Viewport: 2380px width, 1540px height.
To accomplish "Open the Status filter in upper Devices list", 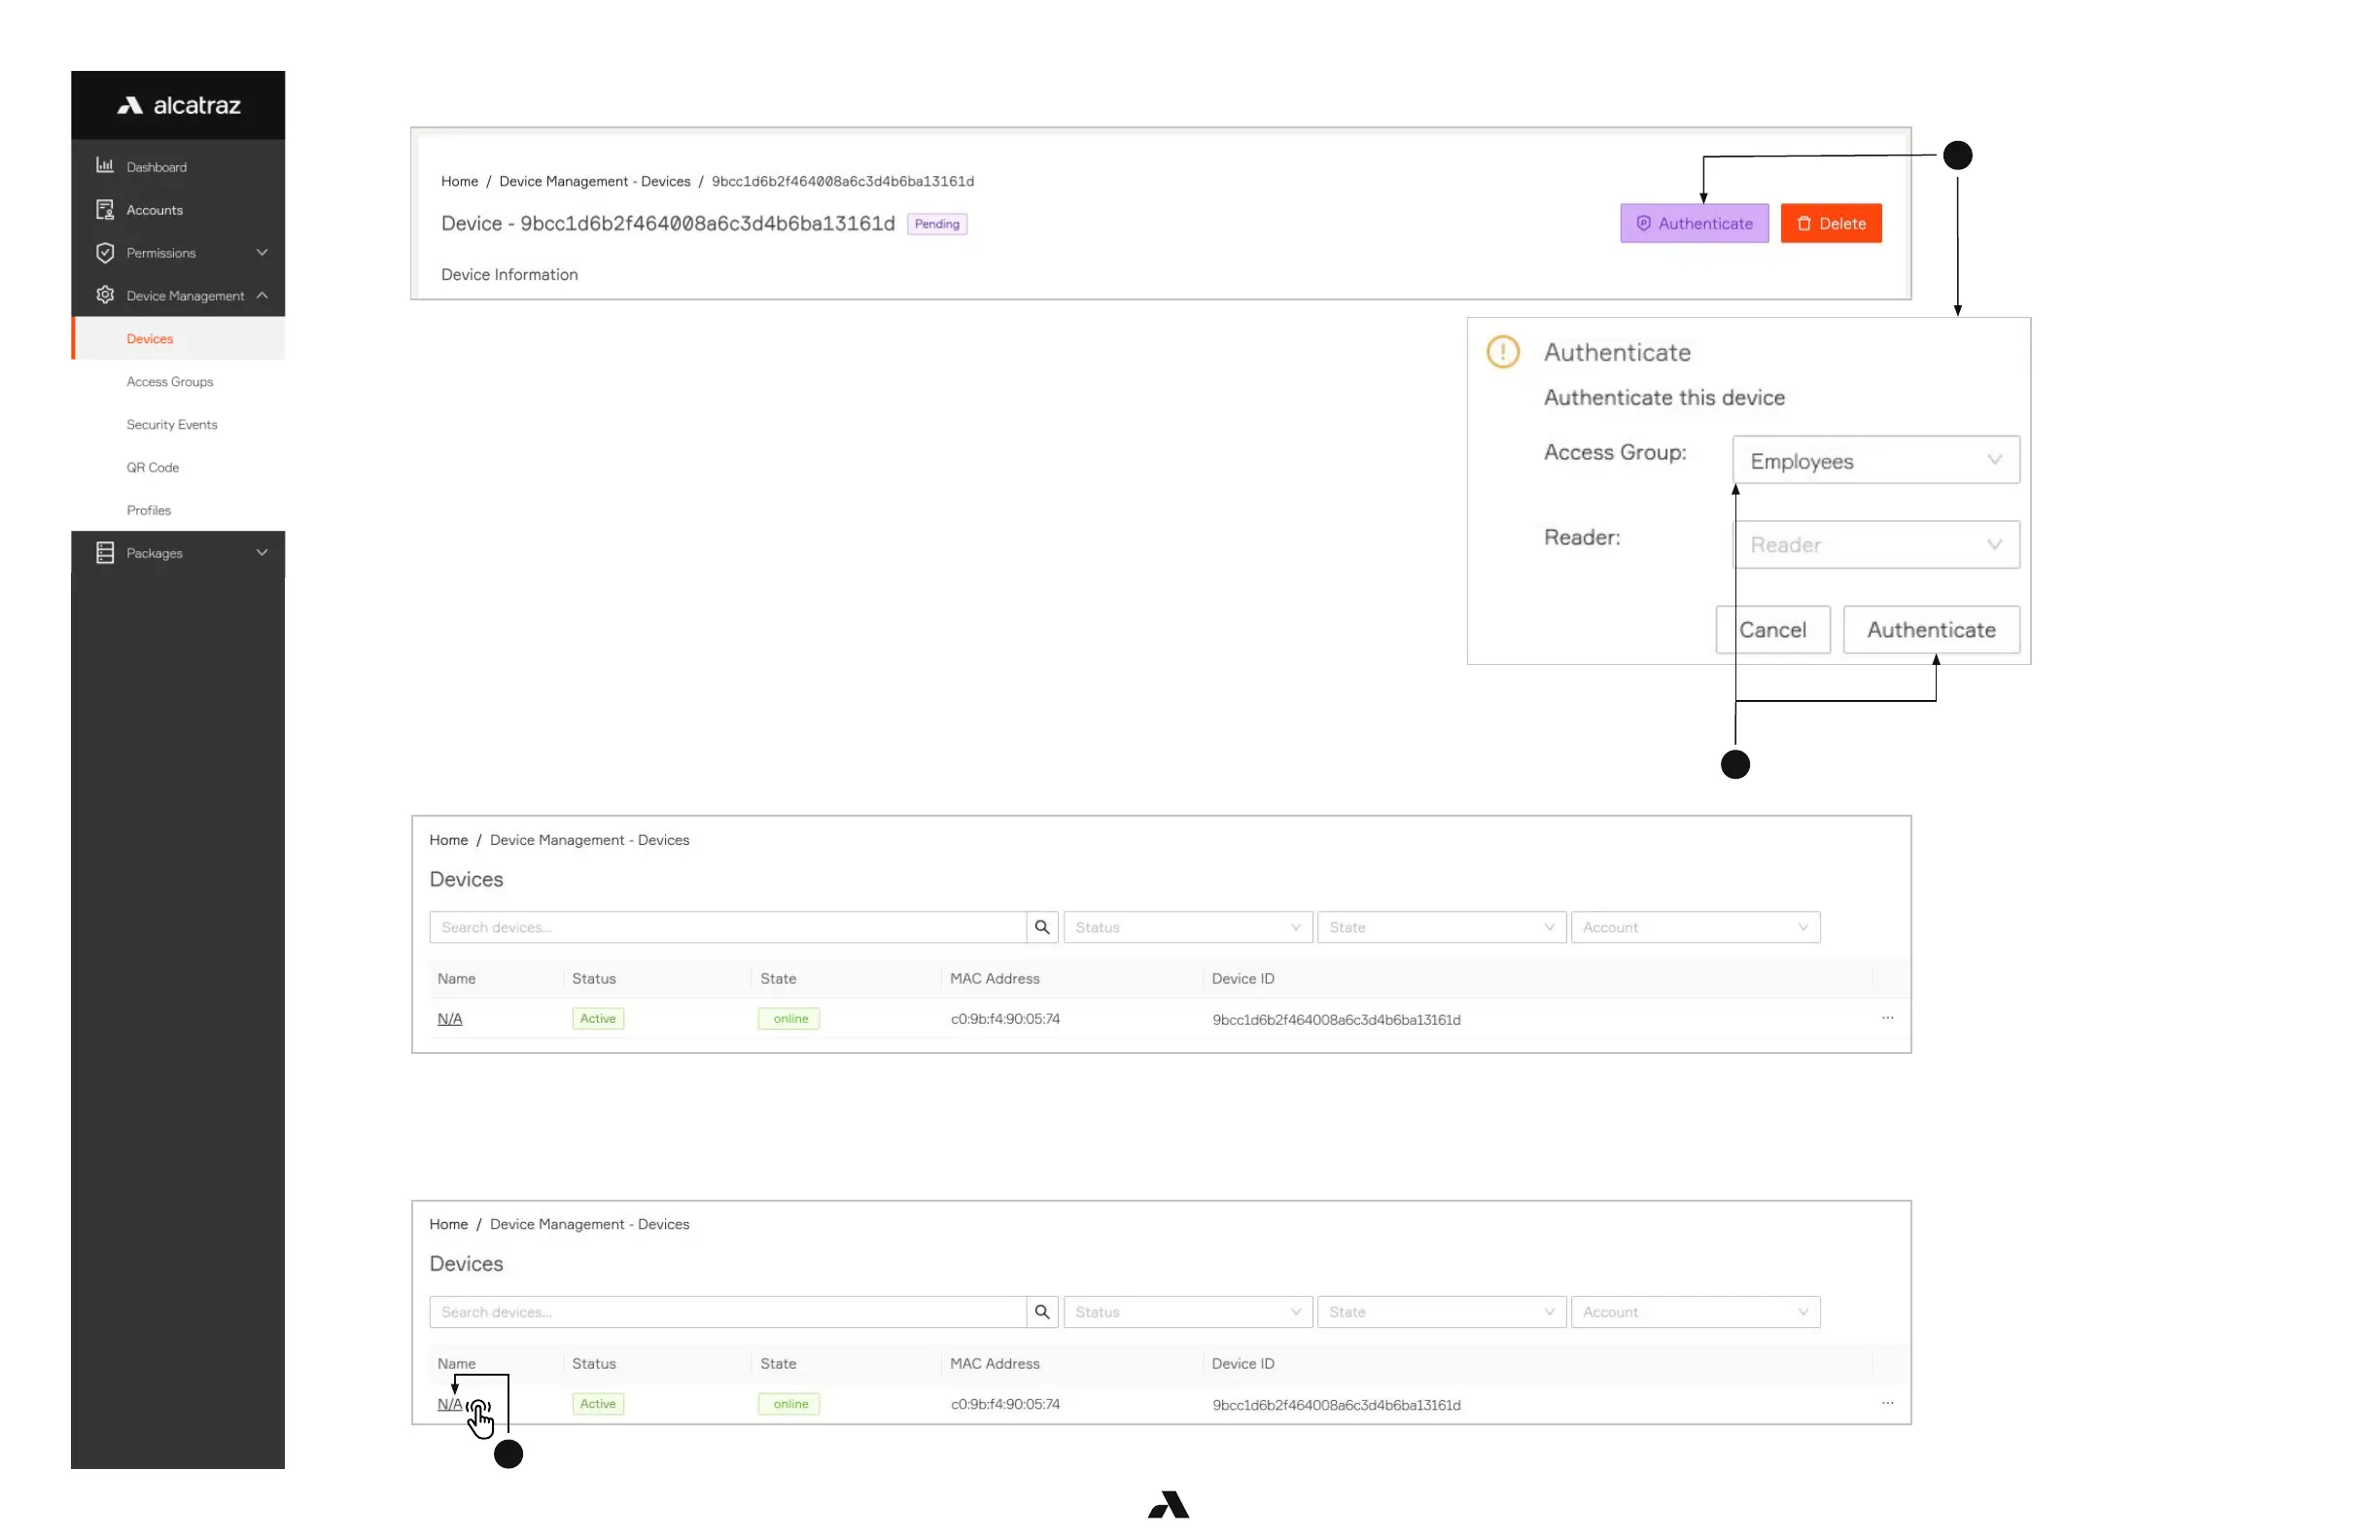I will (1187, 927).
